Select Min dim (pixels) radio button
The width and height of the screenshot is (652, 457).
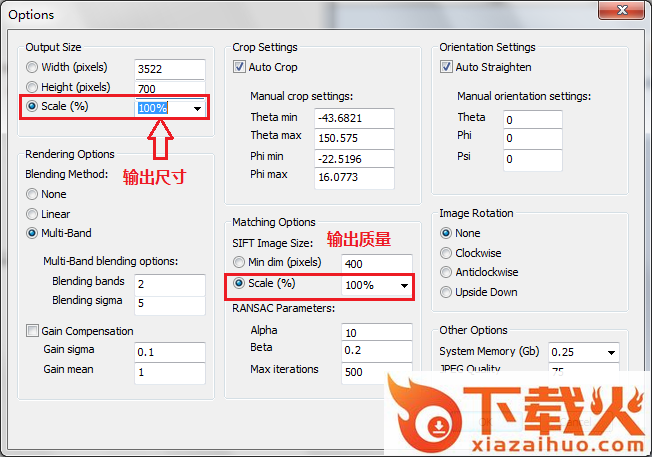click(240, 263)
